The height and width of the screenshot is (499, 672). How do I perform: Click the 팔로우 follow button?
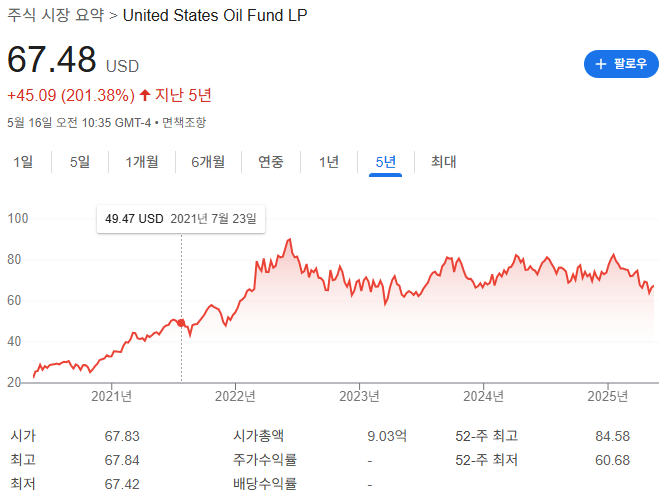pyautogui.click(x=621, y=64)
